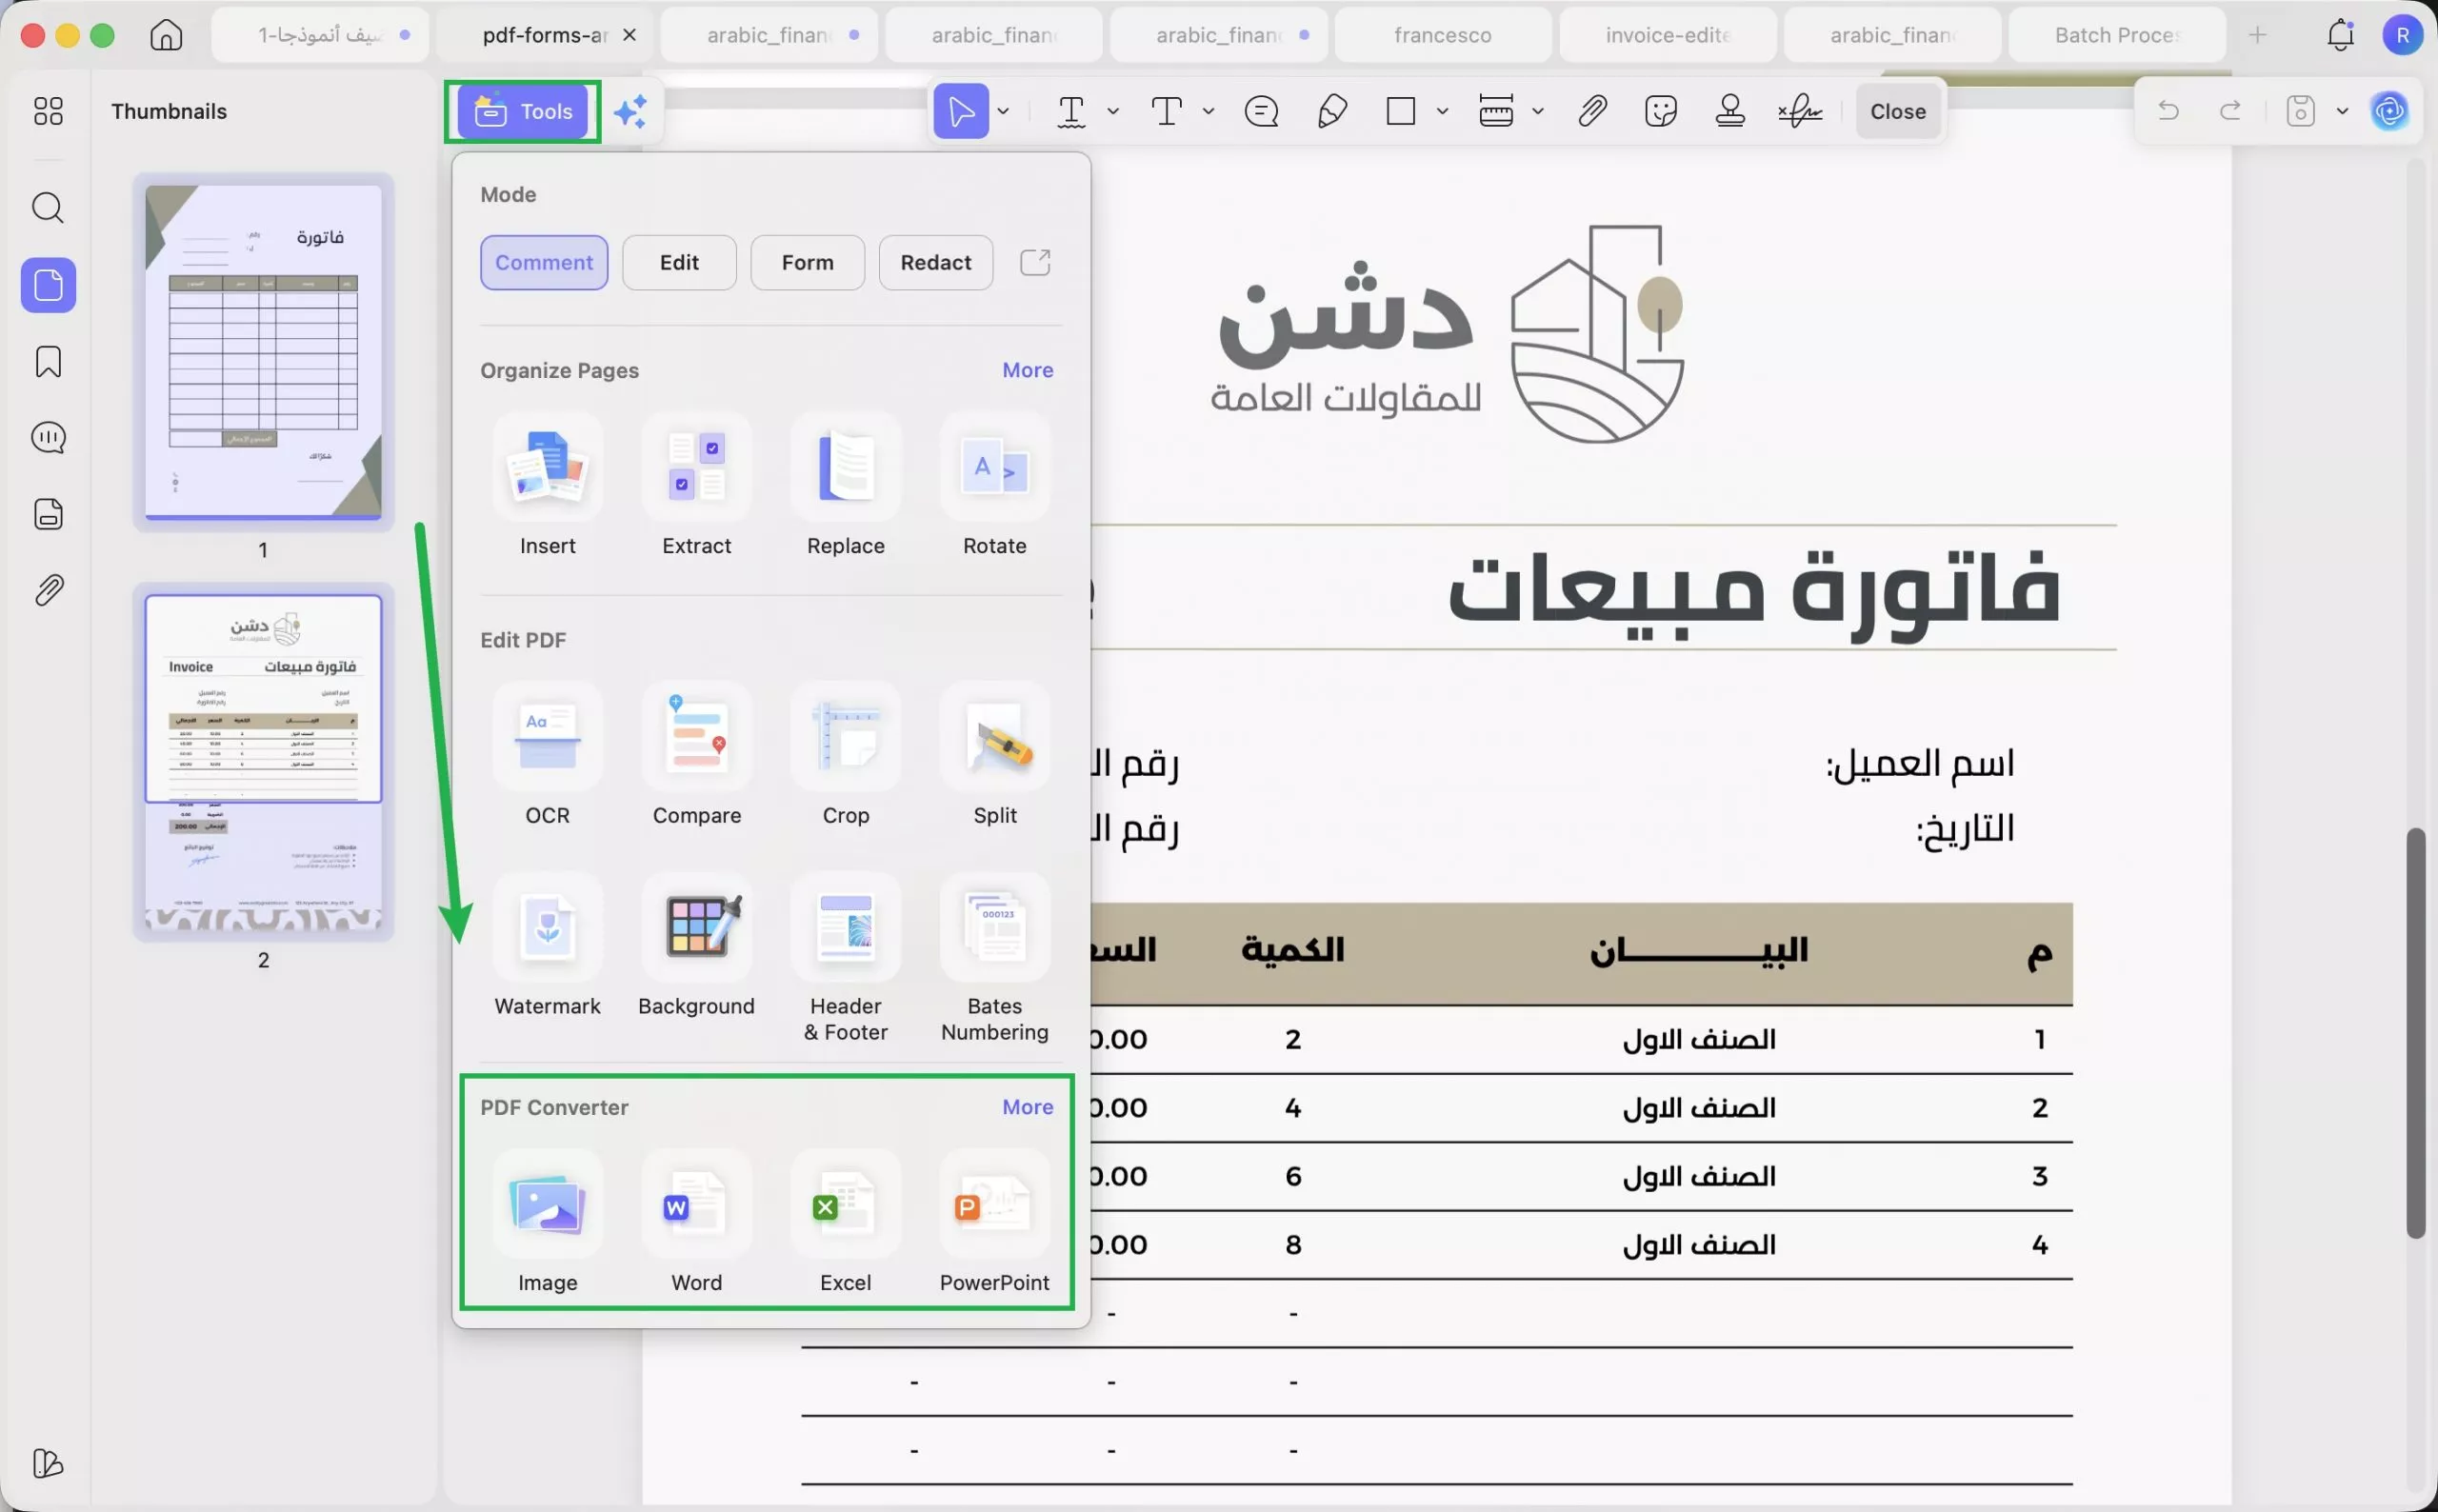The height and width of the screenshot is (1512, 2438).
Task: Open a new tab with plus
Action: coord(2257,35)
